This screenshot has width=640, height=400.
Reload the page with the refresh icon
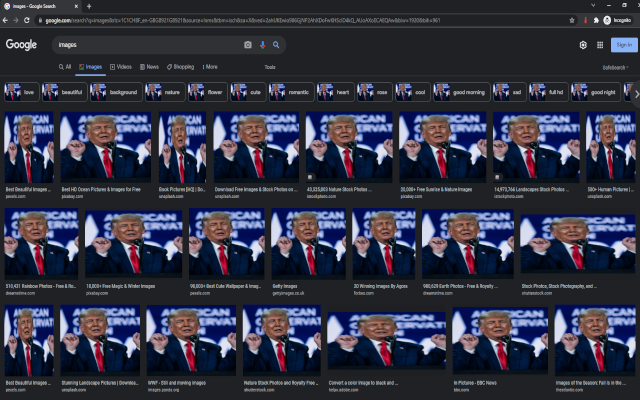pos(27,20)
